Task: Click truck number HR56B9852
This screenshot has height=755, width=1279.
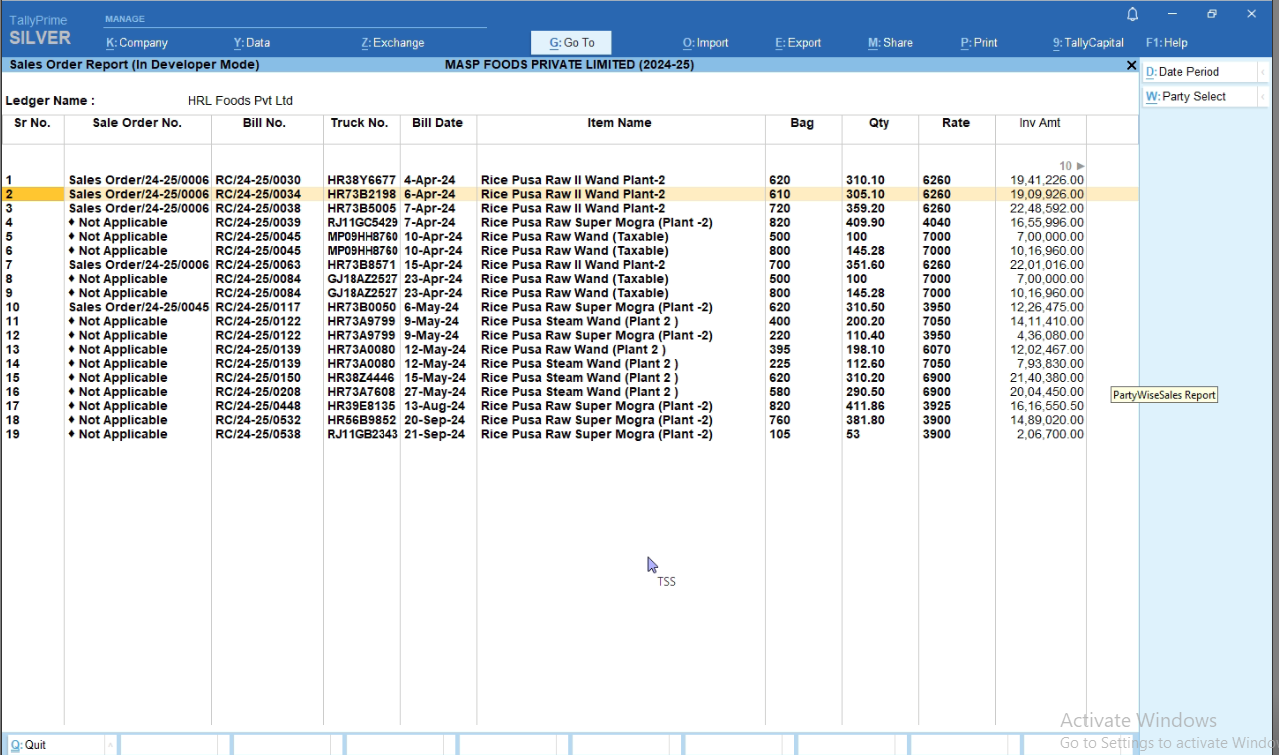Action: pos(362,420)
